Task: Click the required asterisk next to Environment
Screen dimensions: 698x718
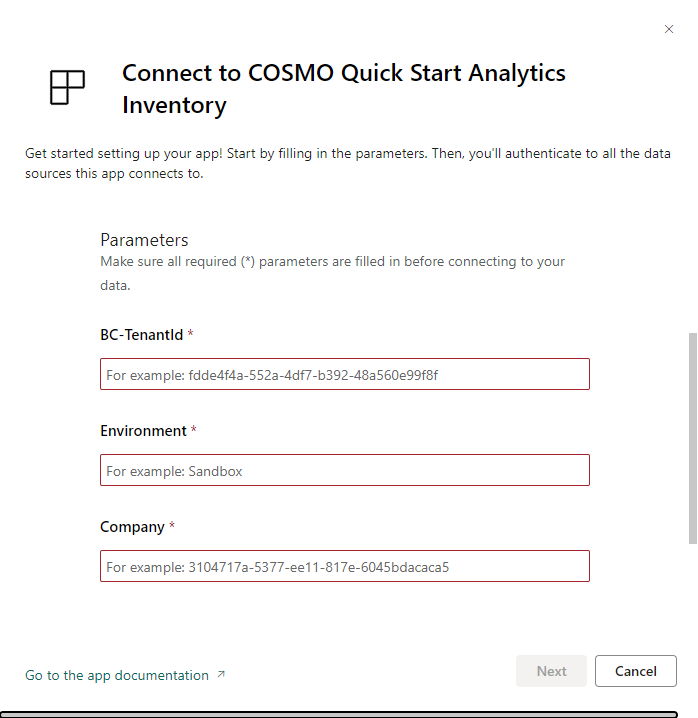Action: pyautogui.click(x=194, y=431)
